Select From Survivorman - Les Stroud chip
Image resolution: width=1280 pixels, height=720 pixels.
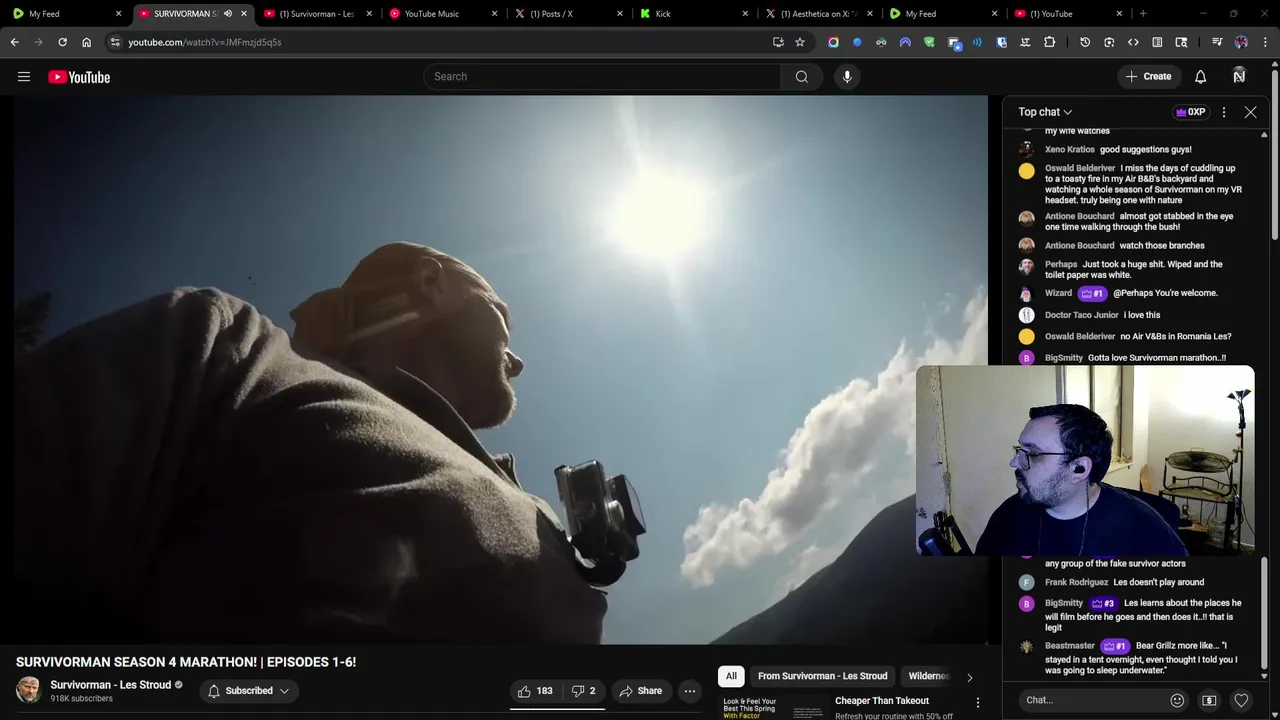tap(822, 676)
